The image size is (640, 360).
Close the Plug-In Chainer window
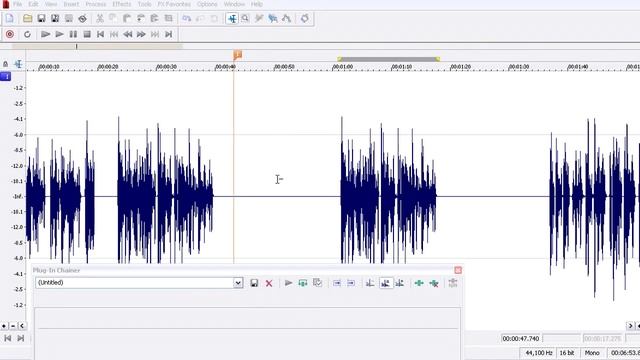[458, 270]
